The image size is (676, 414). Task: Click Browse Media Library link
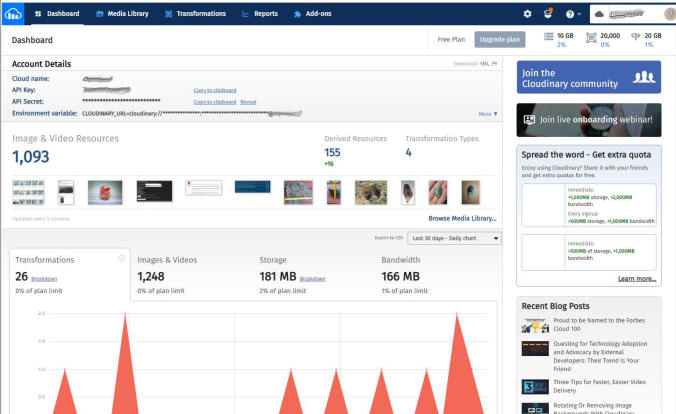[x=462, y=219]
